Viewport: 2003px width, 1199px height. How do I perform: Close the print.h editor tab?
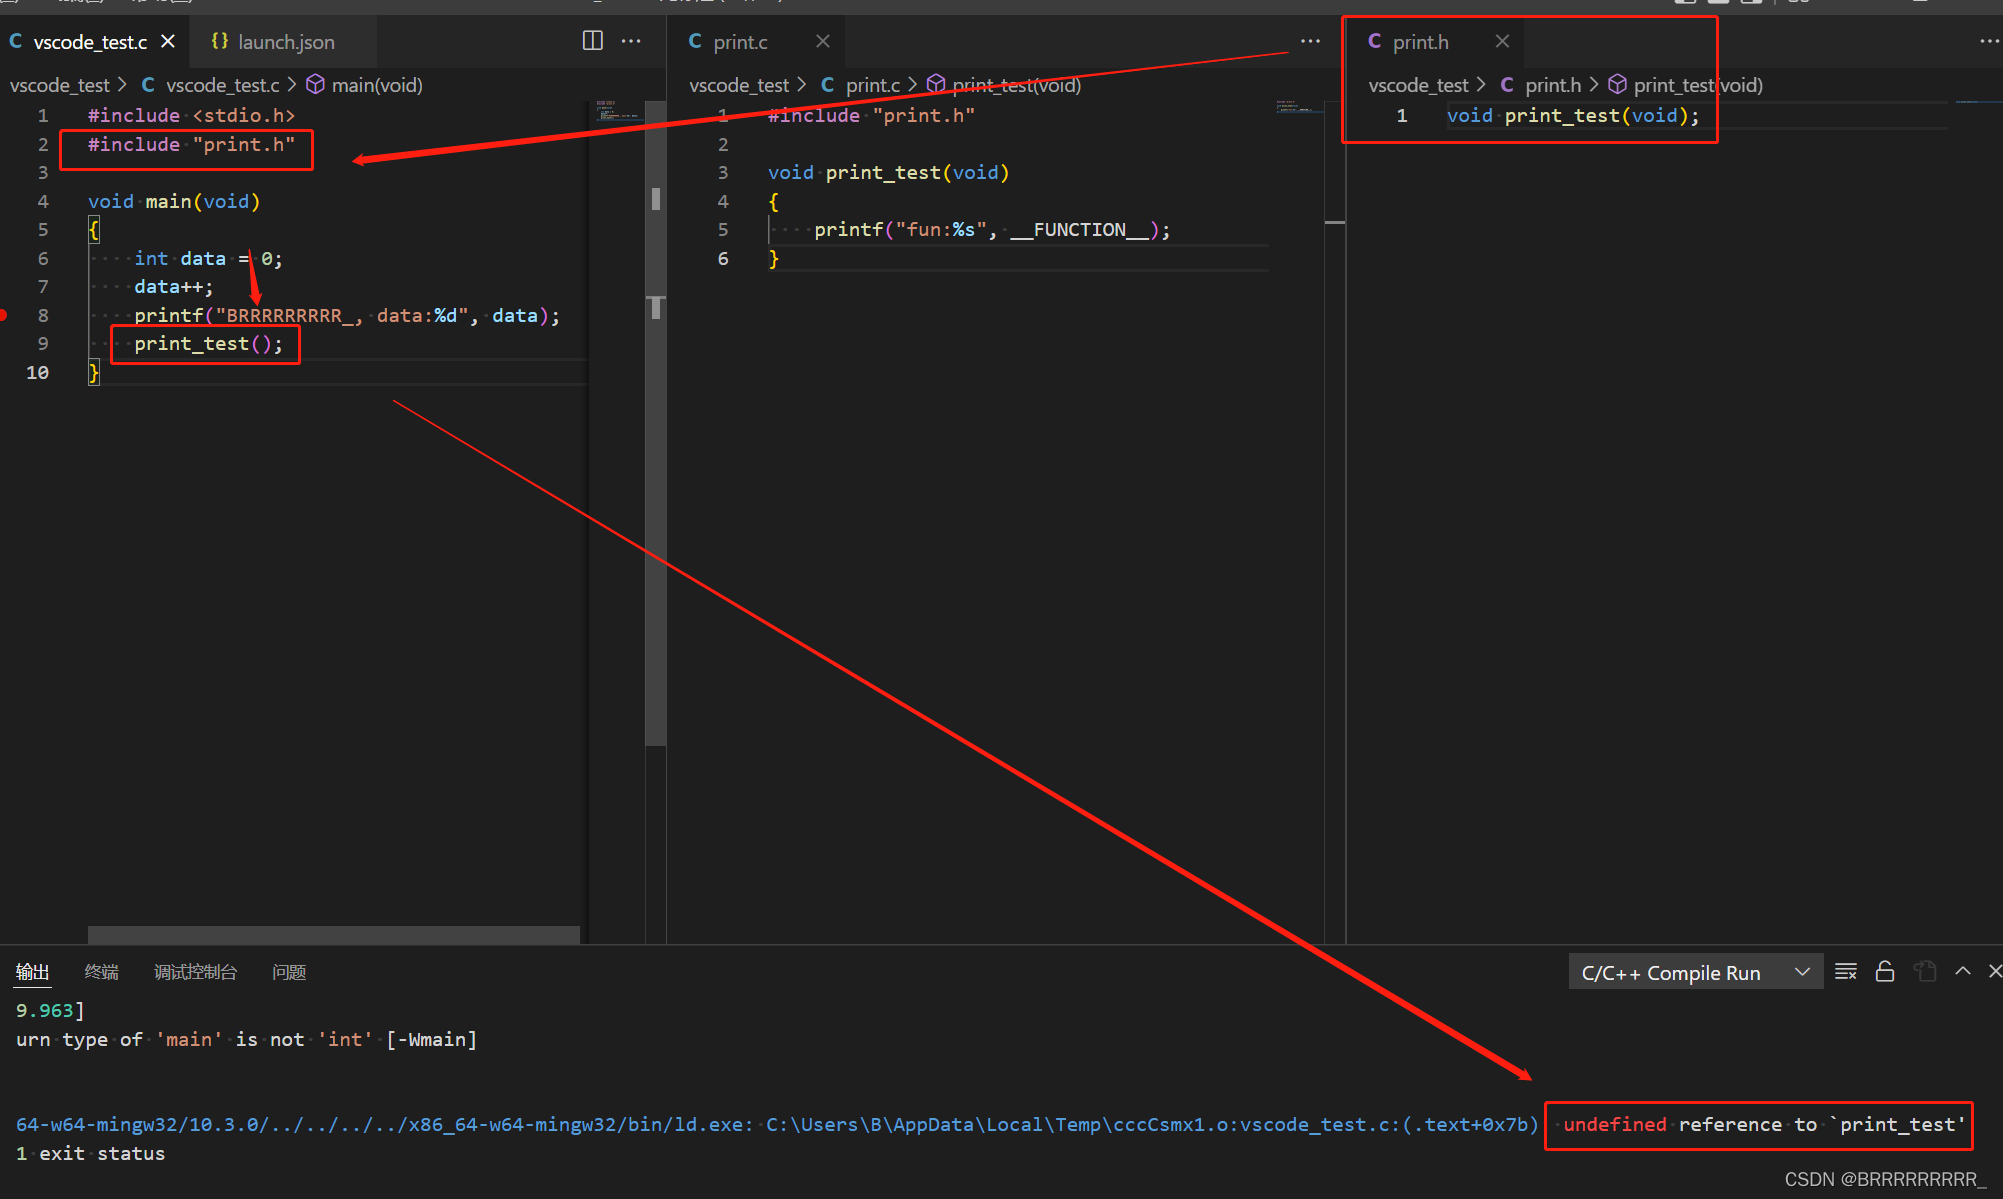pos(1502,41)
